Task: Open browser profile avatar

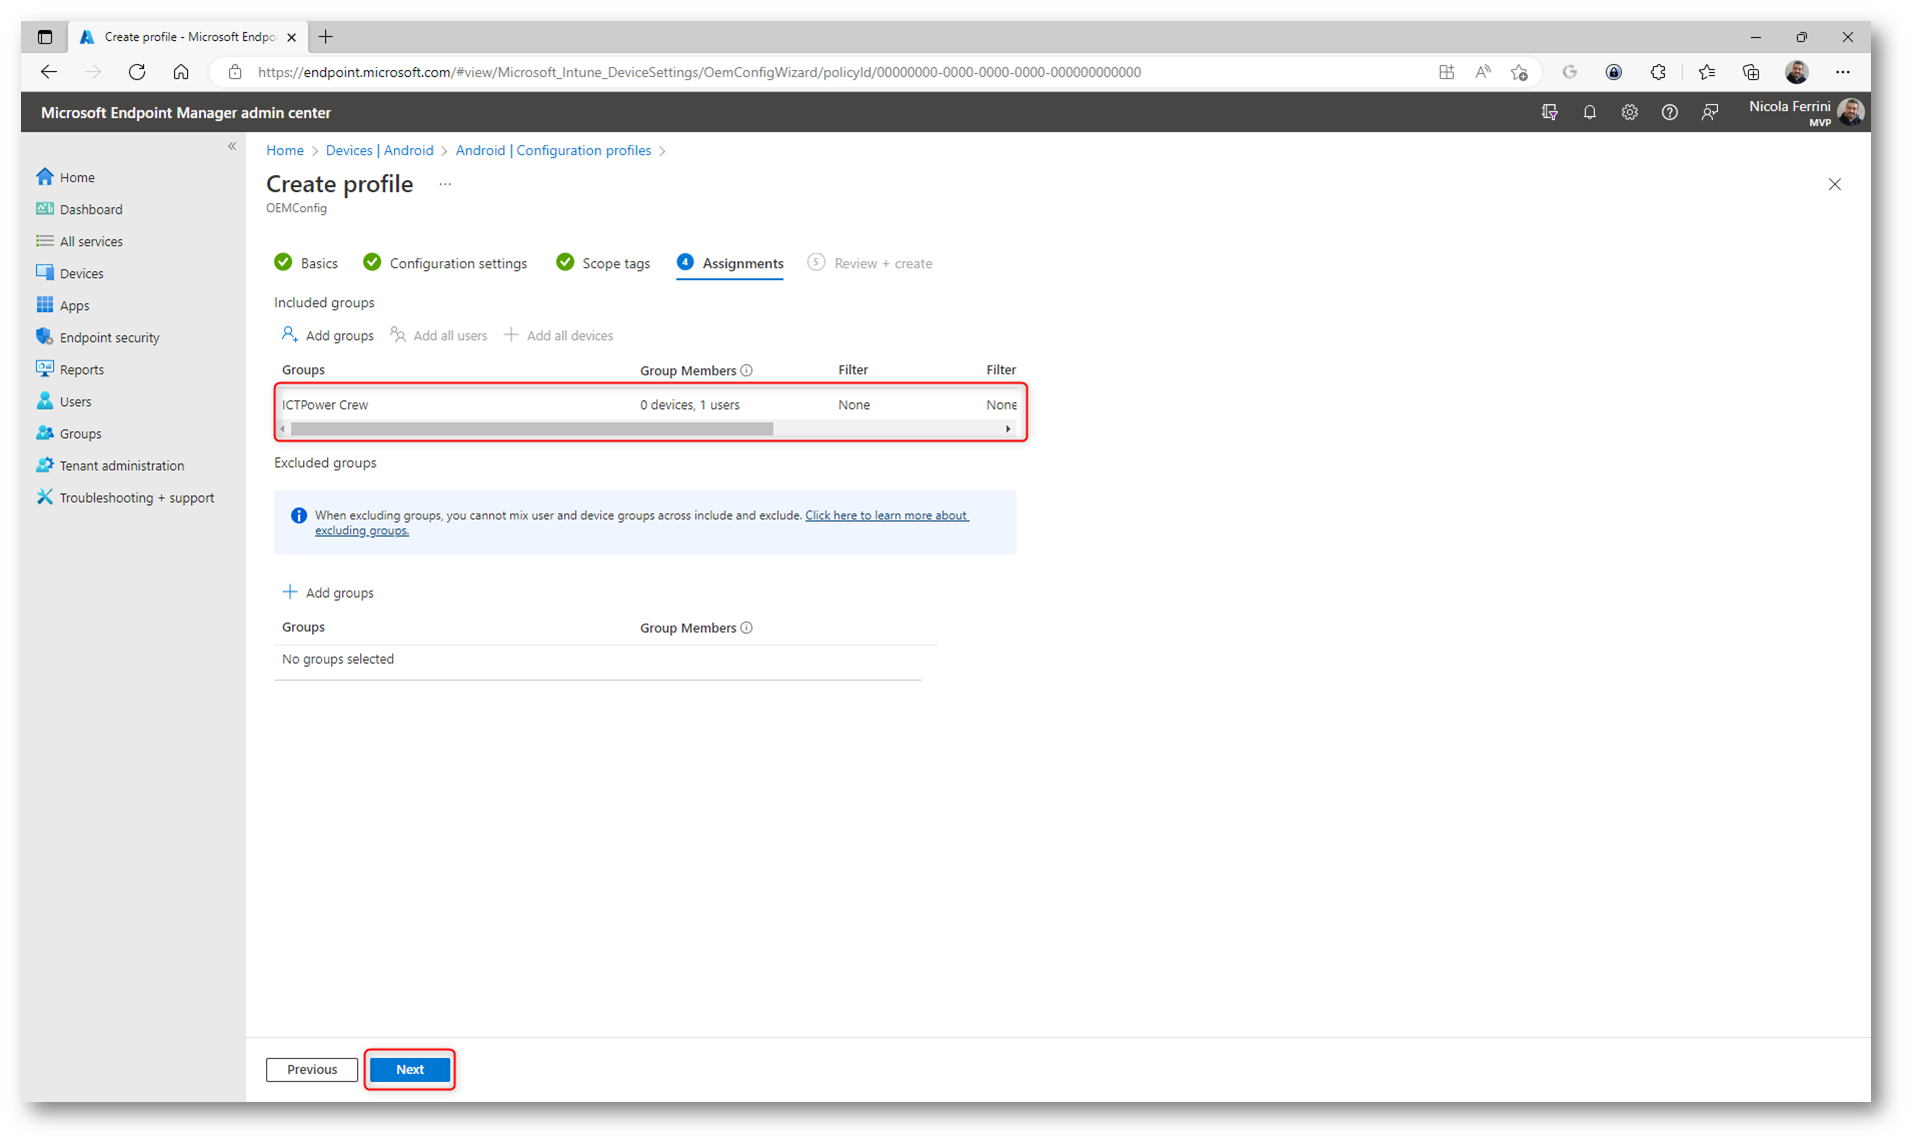Action: click(x=1796, y=72)
